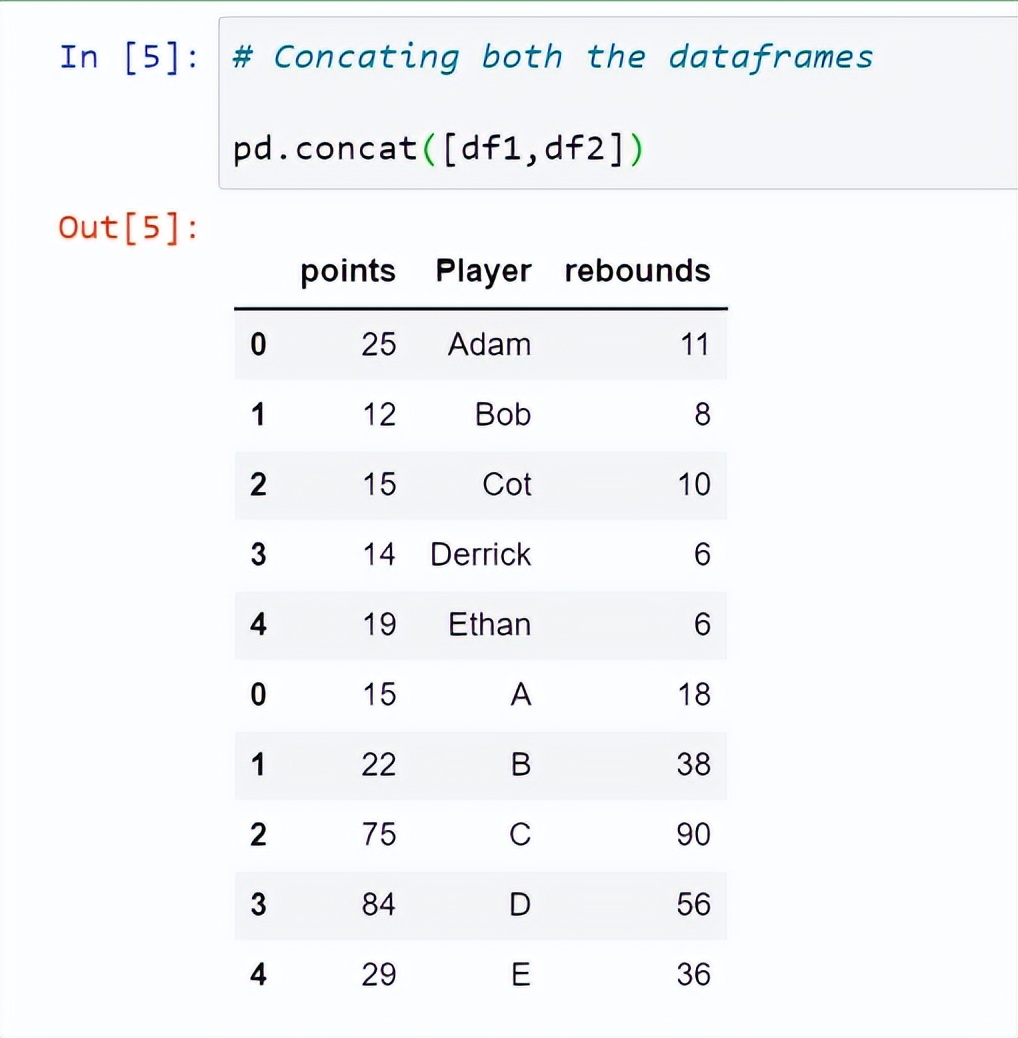The width and height of the screenshot is (1018, 1038).
Task: Click the pd.concat code line
Action: (x=438, y=148)
